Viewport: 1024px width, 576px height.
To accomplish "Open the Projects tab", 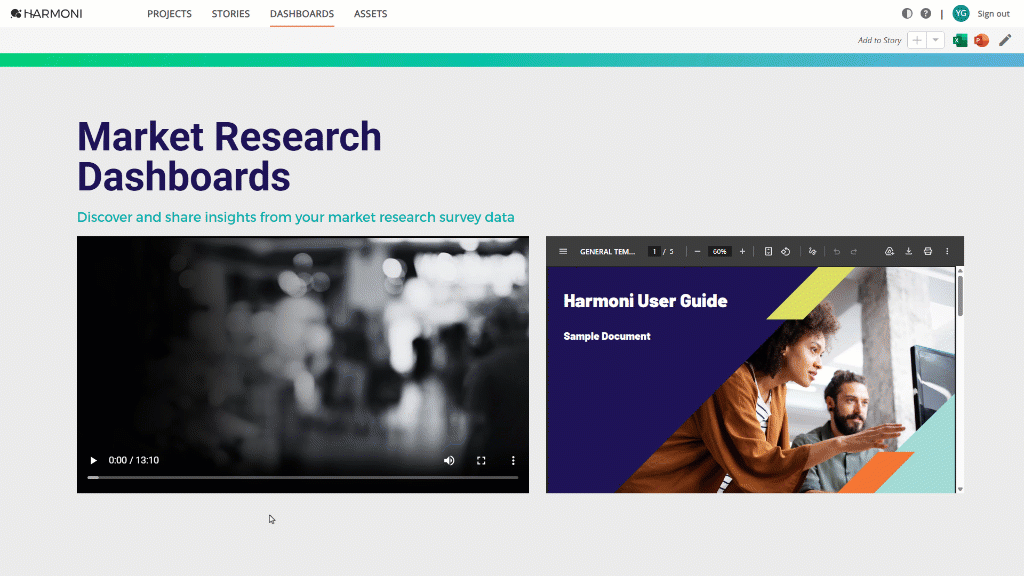I will coord(169,13).
